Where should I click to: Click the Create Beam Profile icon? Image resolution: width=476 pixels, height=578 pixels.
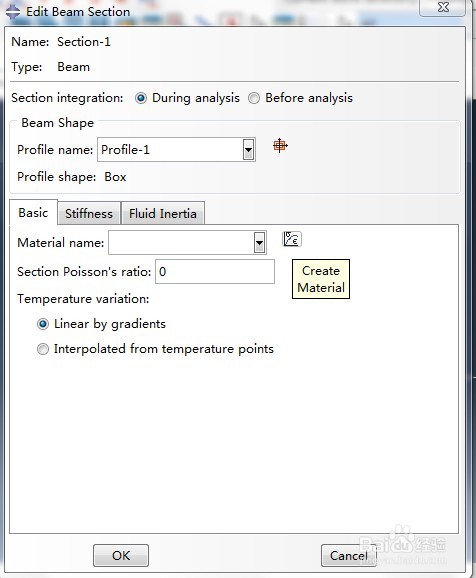(x=280, y=146)
